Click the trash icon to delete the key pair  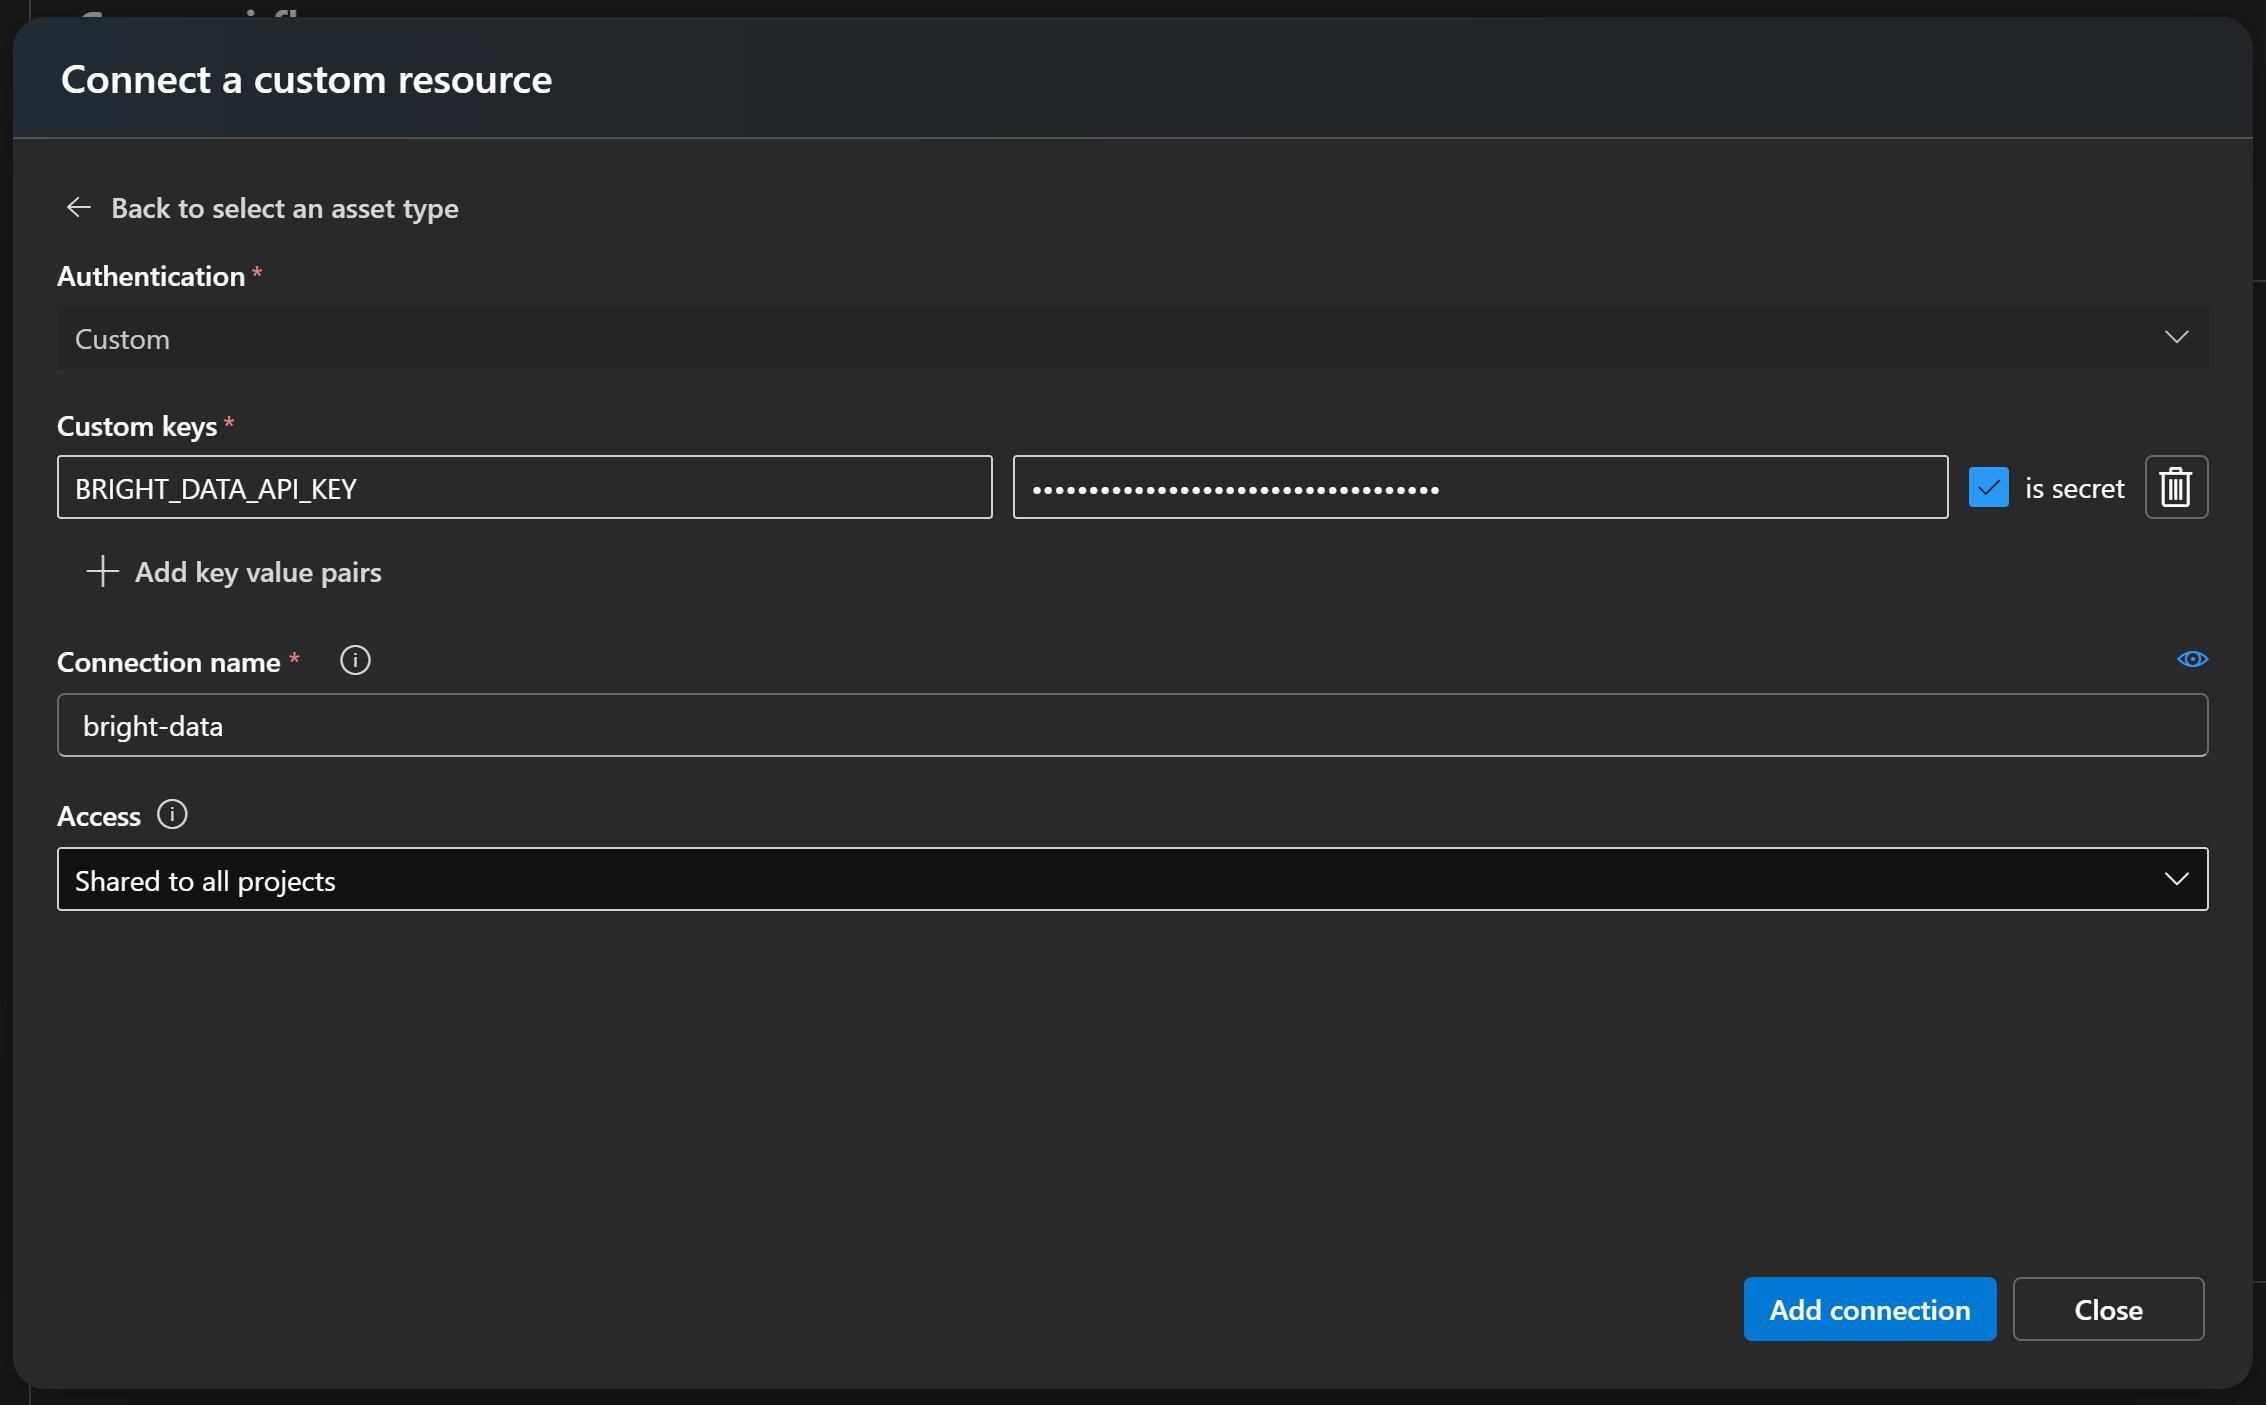coord(2176,487)
